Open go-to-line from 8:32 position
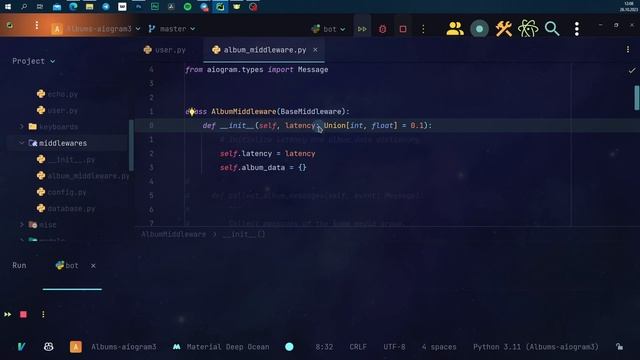This screenshot has width=640, height=360. pos(324,347)
